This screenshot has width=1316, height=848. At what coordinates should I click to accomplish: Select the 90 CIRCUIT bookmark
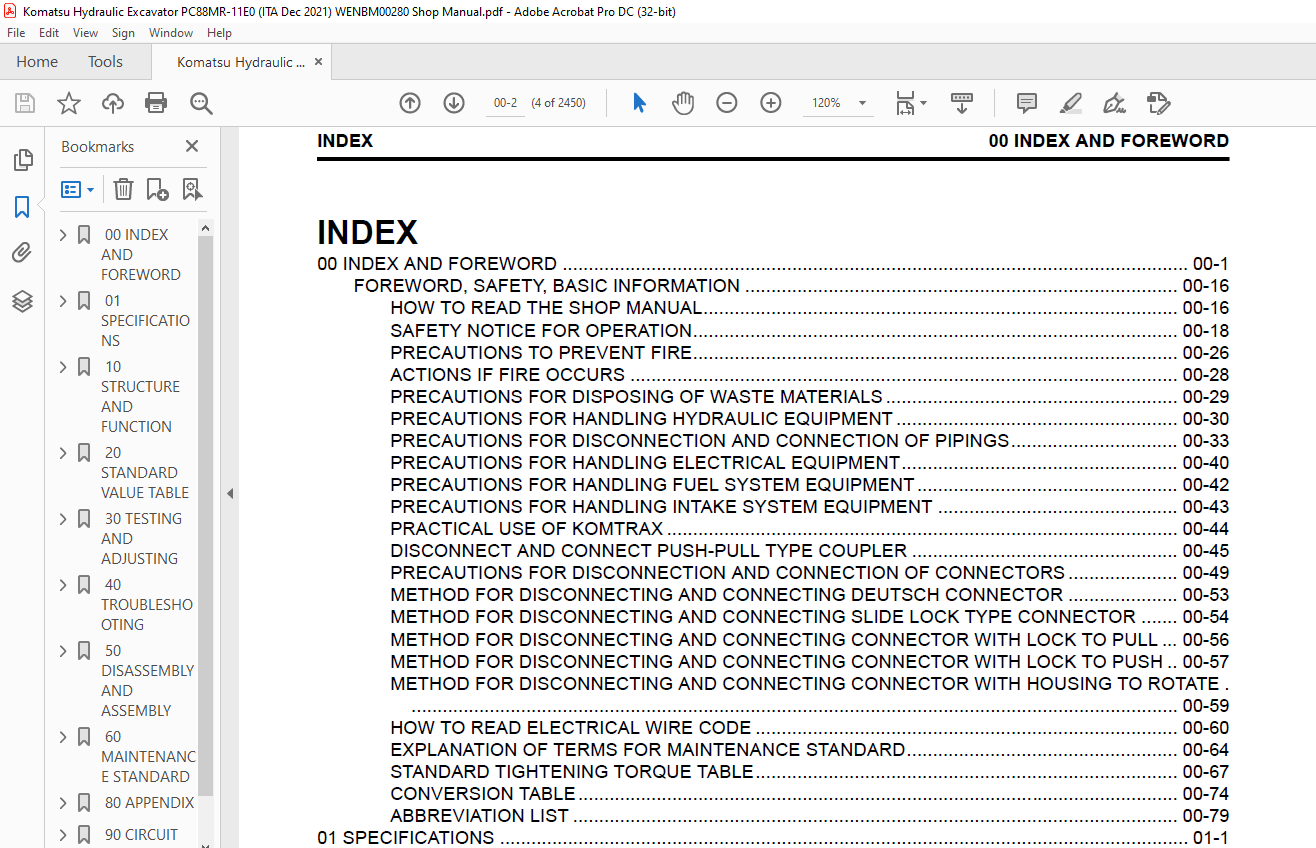(141, 835)
